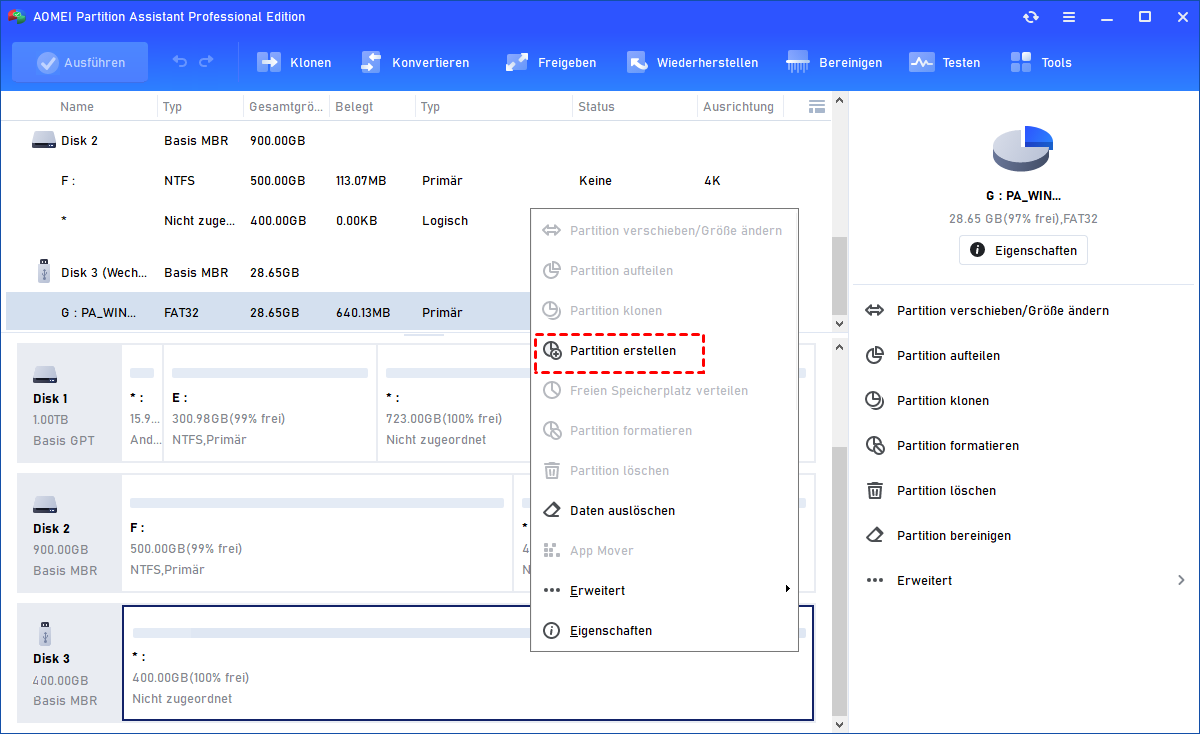Click Partition klonen in right panel
Viewport: 1200px width, 734px height.
coord(943,401)
